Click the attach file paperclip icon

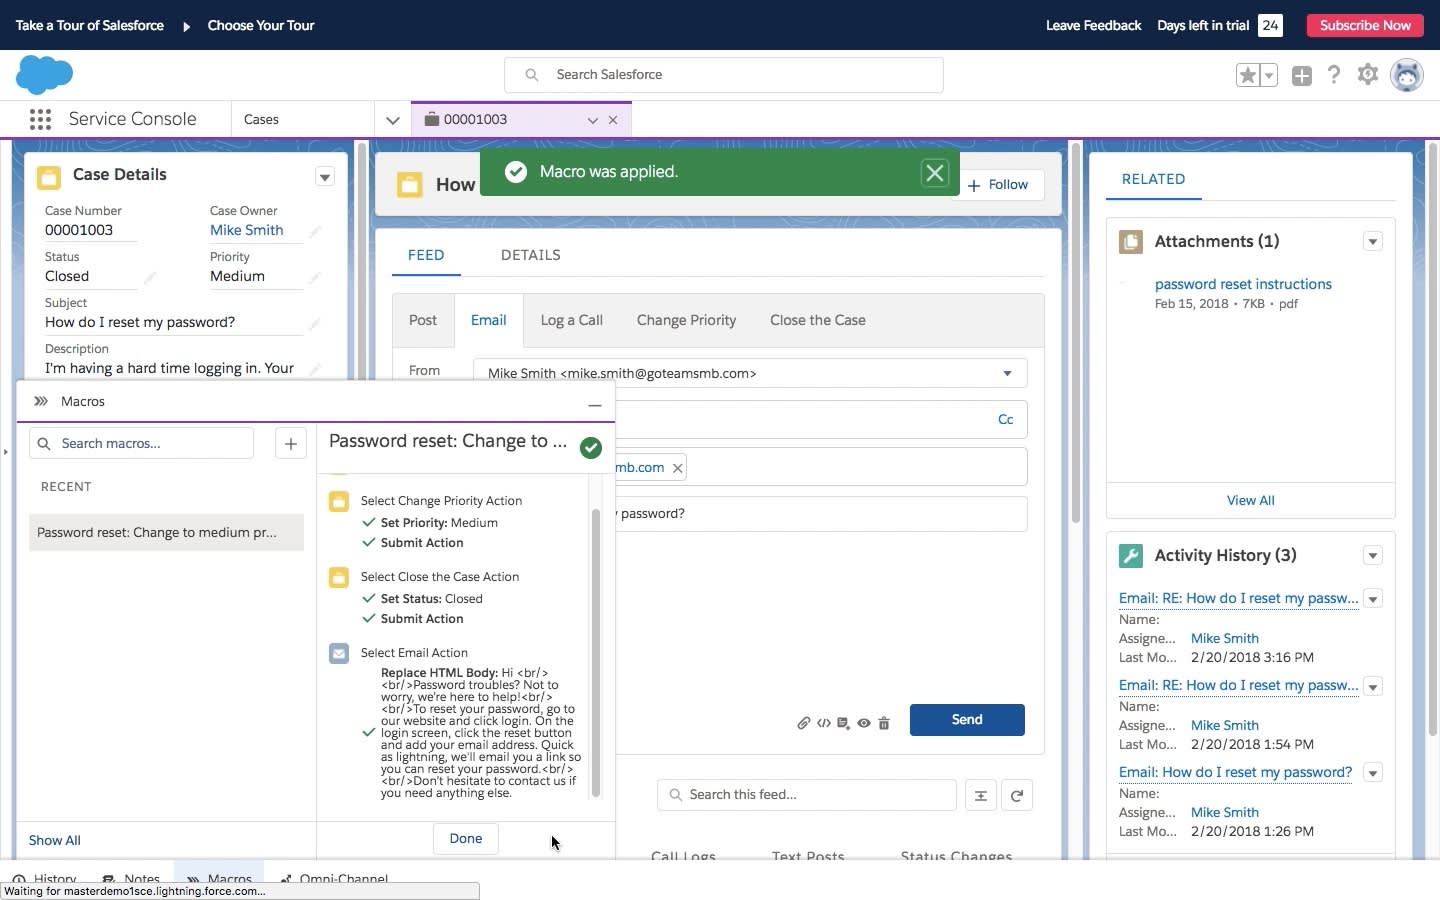point(803,723)
